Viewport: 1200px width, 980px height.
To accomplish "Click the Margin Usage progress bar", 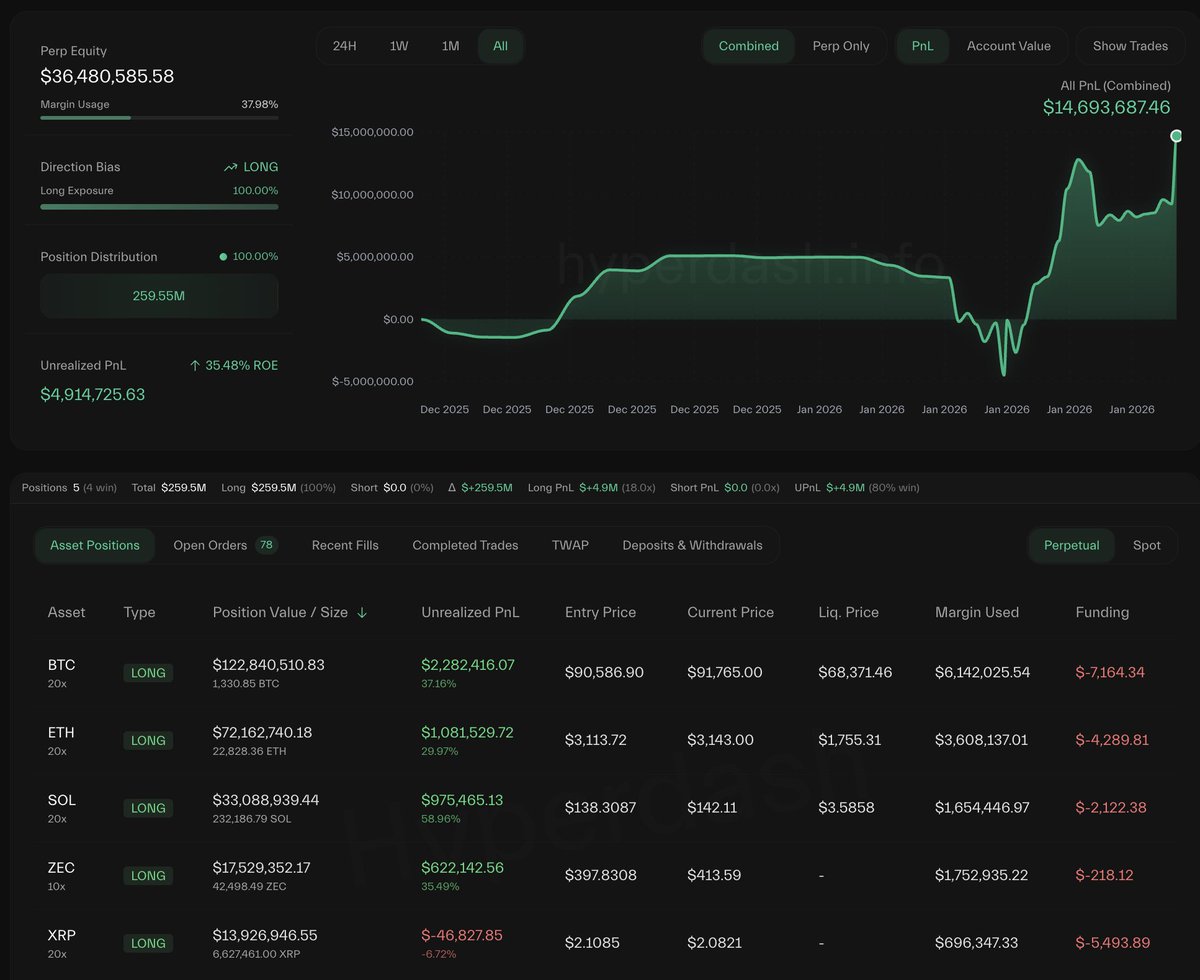I will click(x=159, y=118).
